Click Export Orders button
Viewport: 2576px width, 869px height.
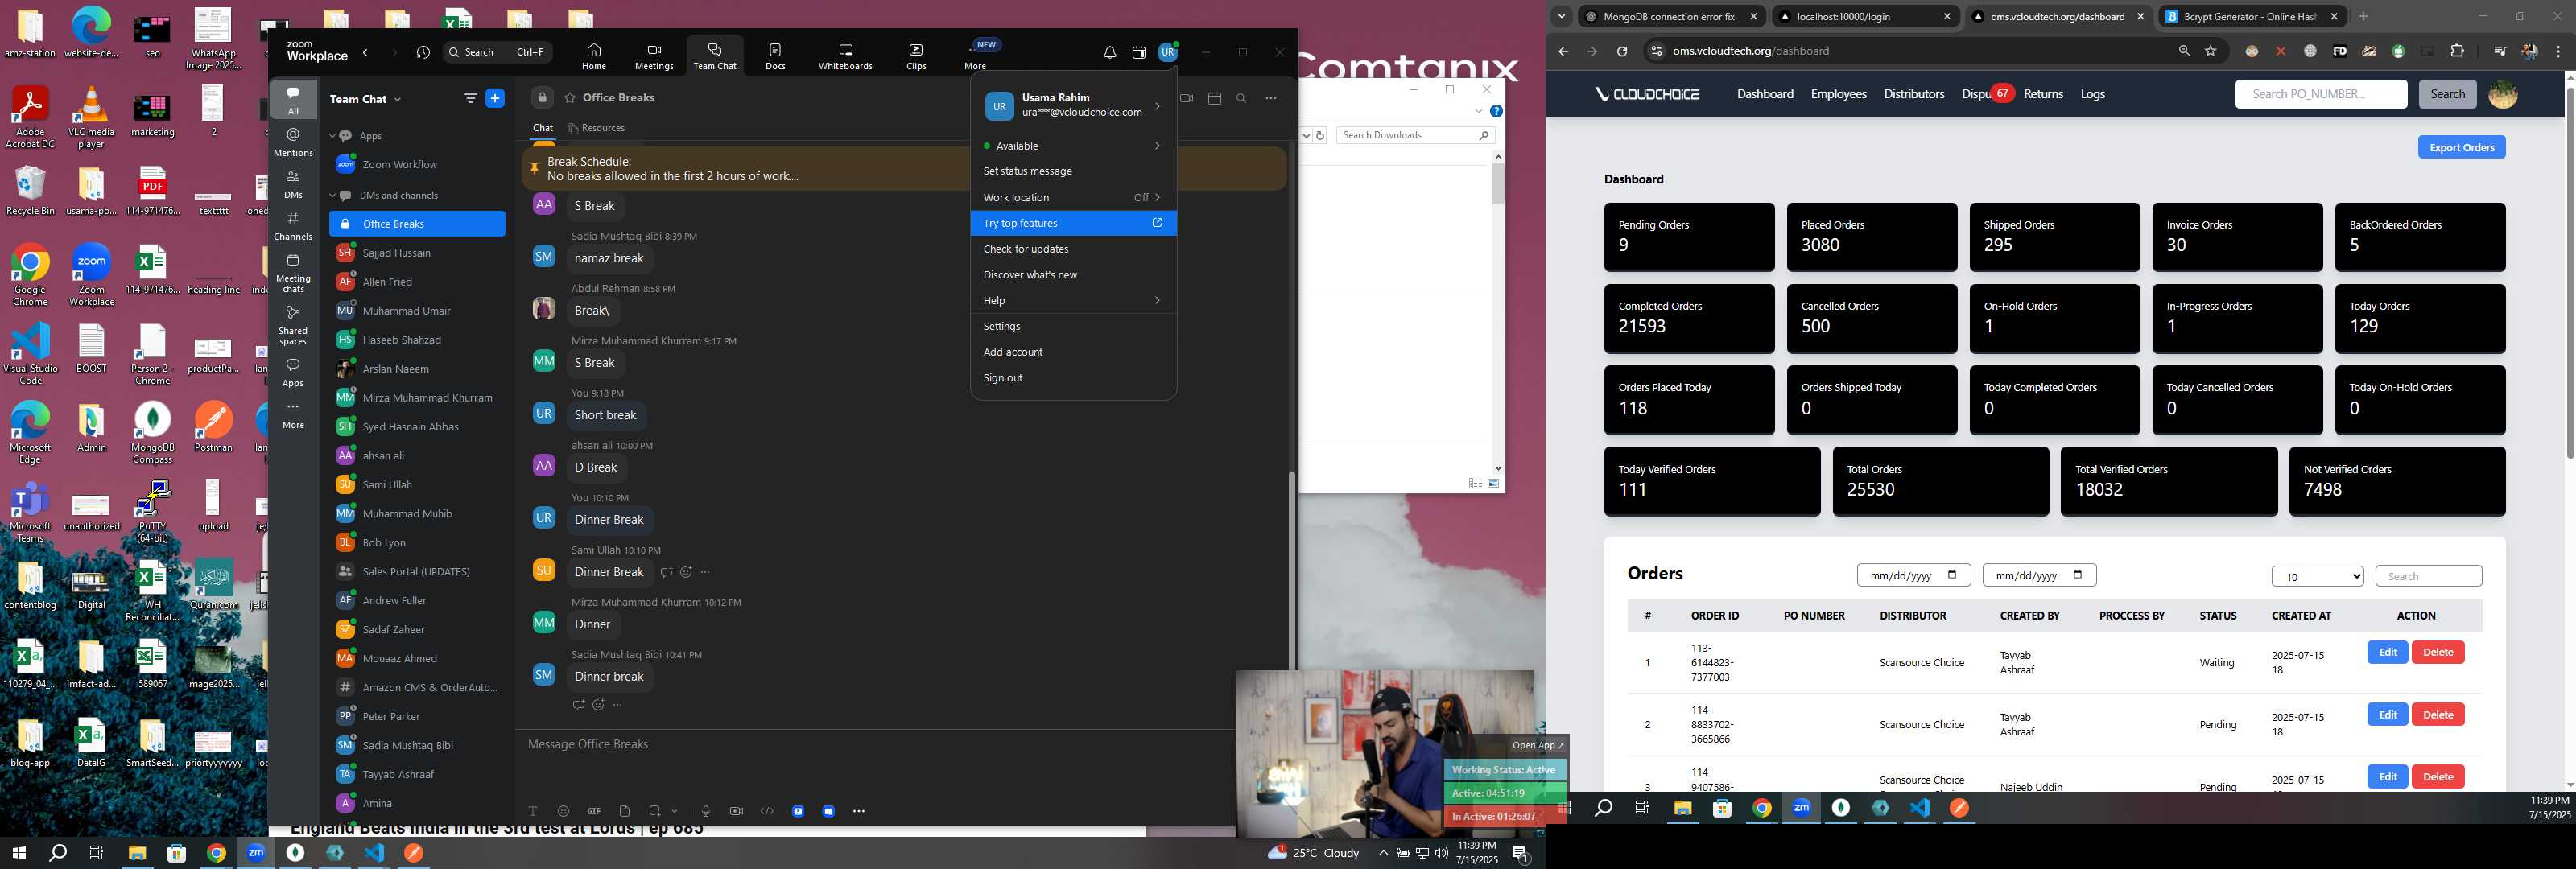click(2461, 148)
